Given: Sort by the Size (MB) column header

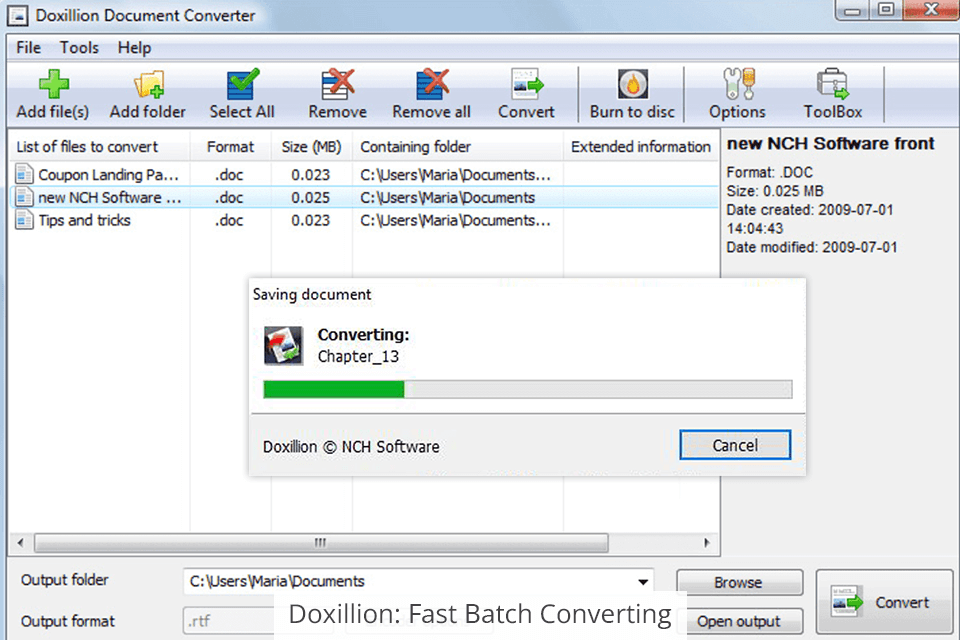Looking at the screenshot, I should click(x=311, y=147).
